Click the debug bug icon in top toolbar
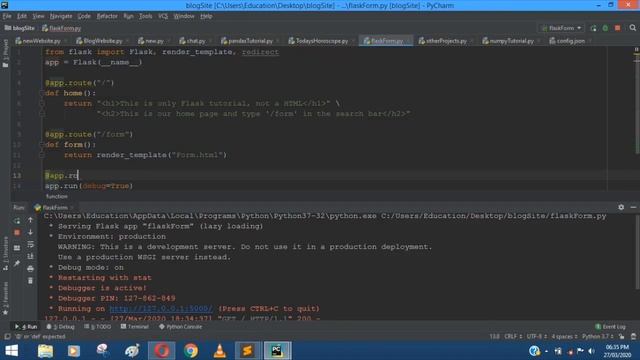Screen dimensions: 640x360 point(605,28)
